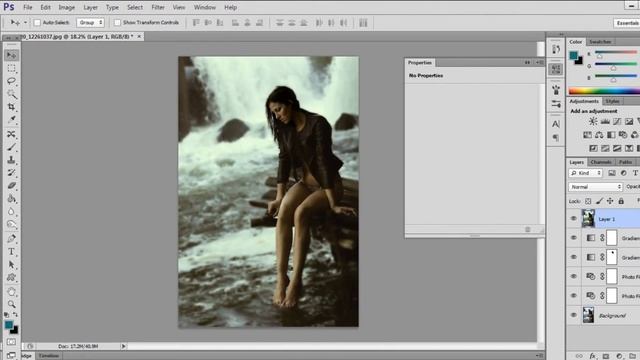The height and width of the screenshot is (360, 640).
Task: Click the auto-align layers icon in options bar
Action: coord(363,23)
